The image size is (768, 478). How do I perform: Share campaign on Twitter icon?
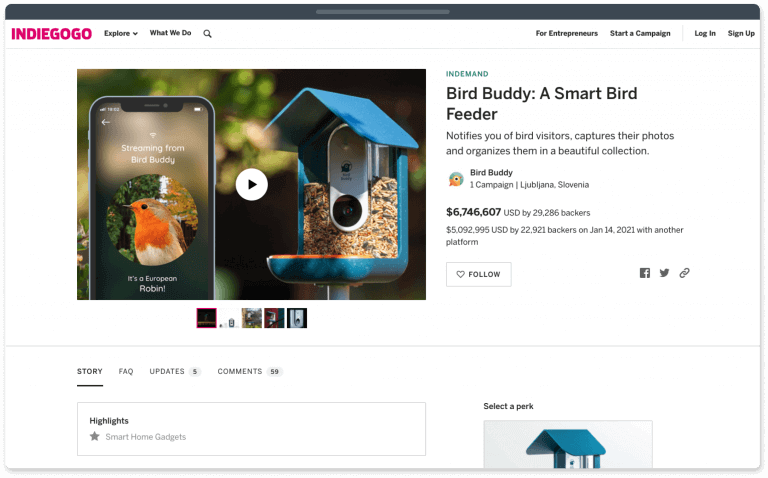tap(664, 273)
